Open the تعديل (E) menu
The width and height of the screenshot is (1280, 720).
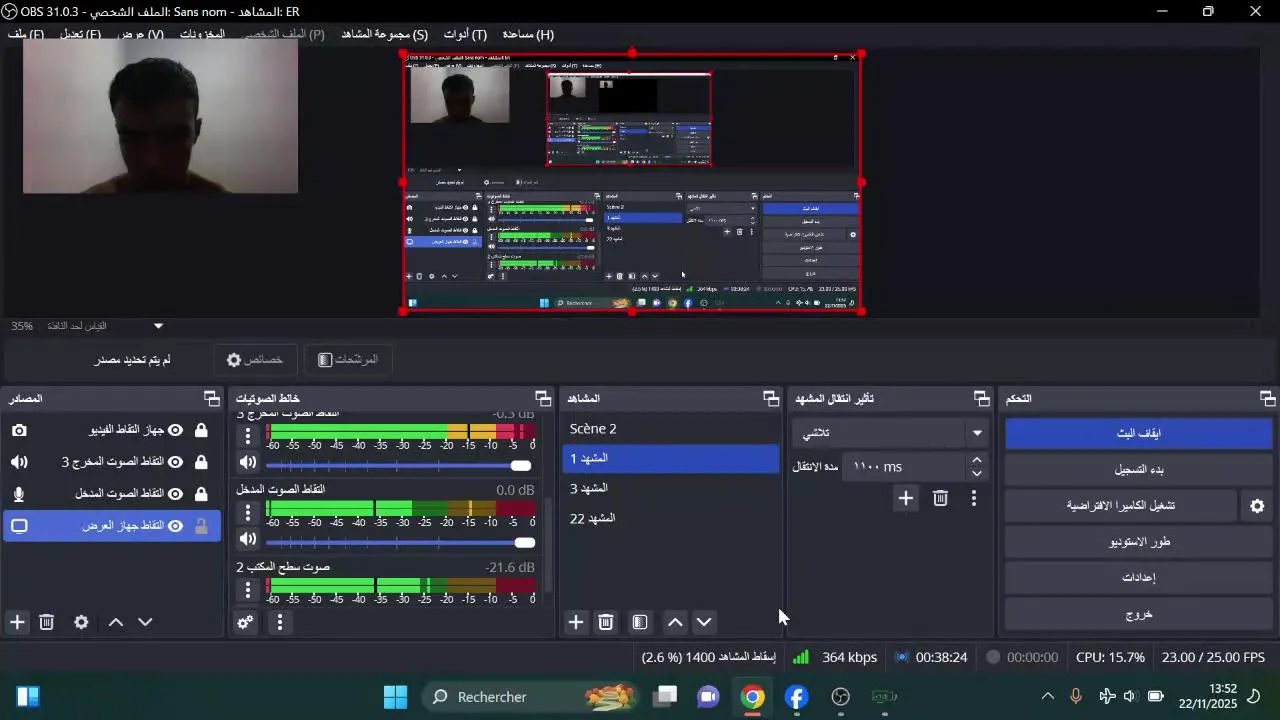point(80,34)
